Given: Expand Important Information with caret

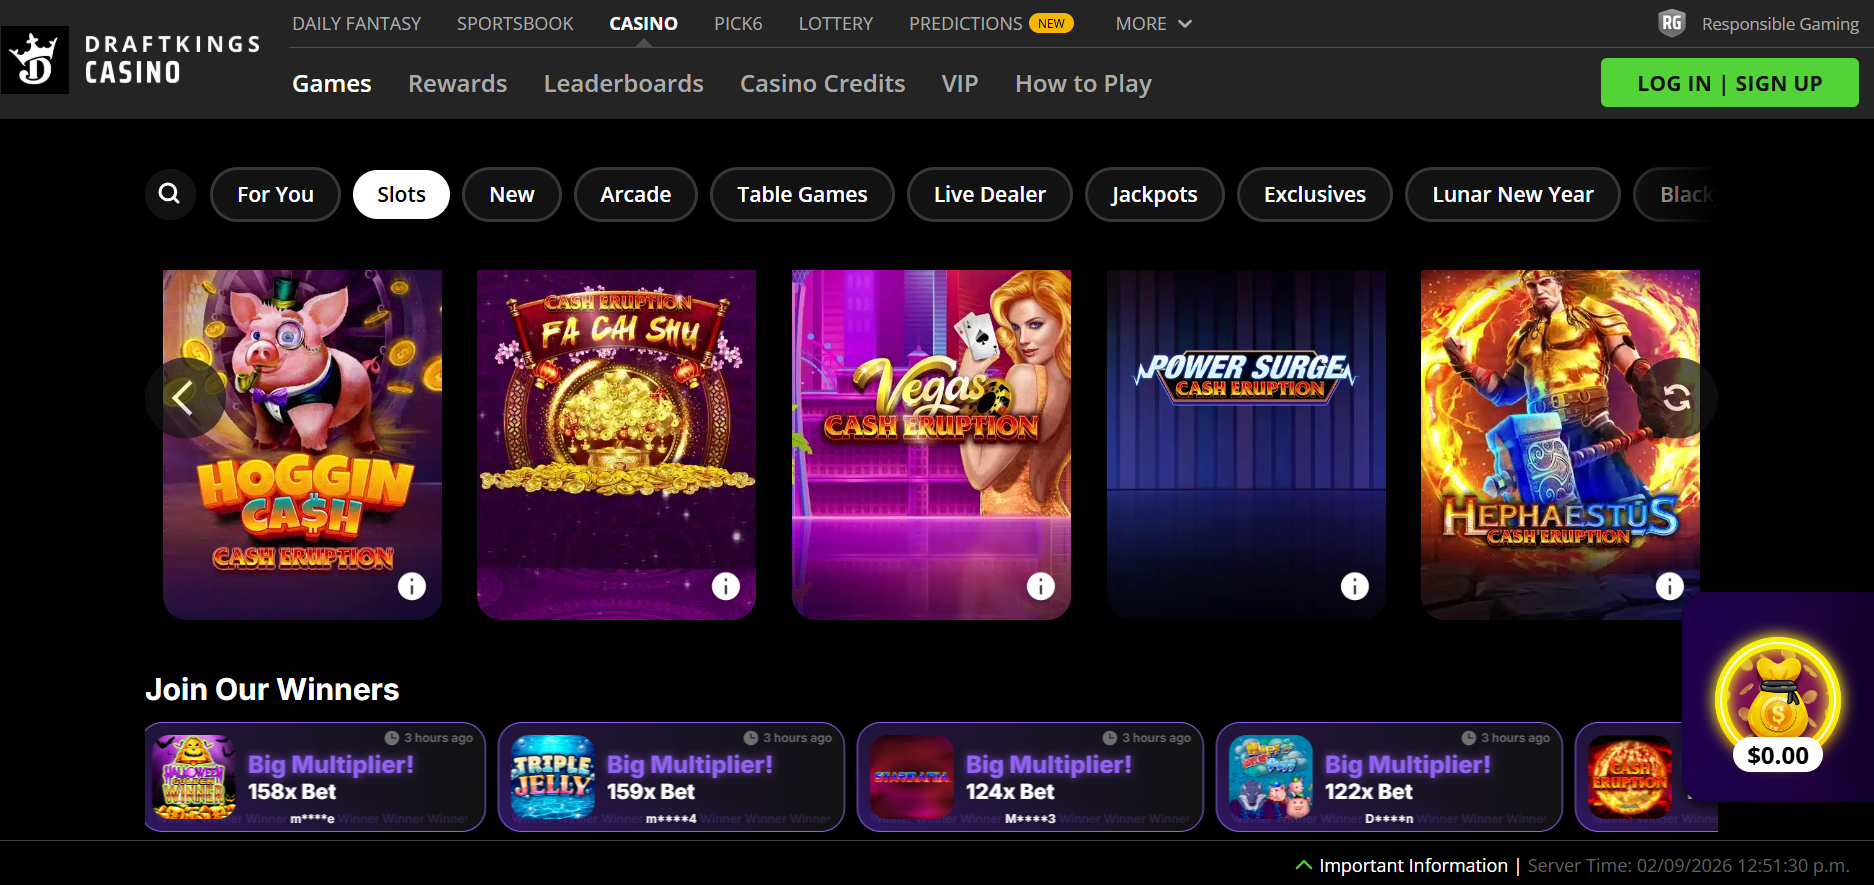Looking at the screenshot, I should tap(1304, 865).
